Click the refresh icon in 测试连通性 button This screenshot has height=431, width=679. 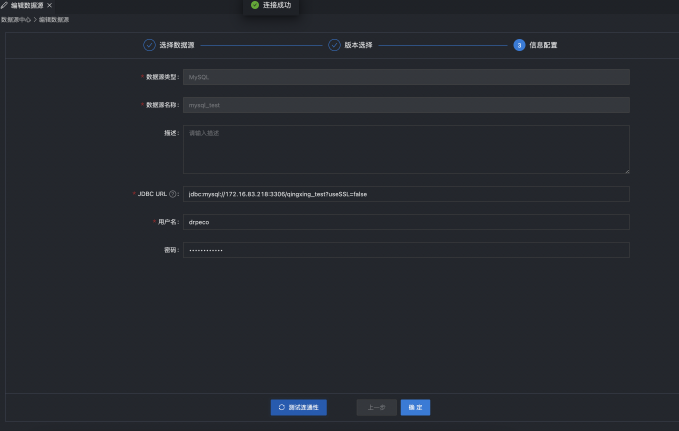tap(282, 407)
